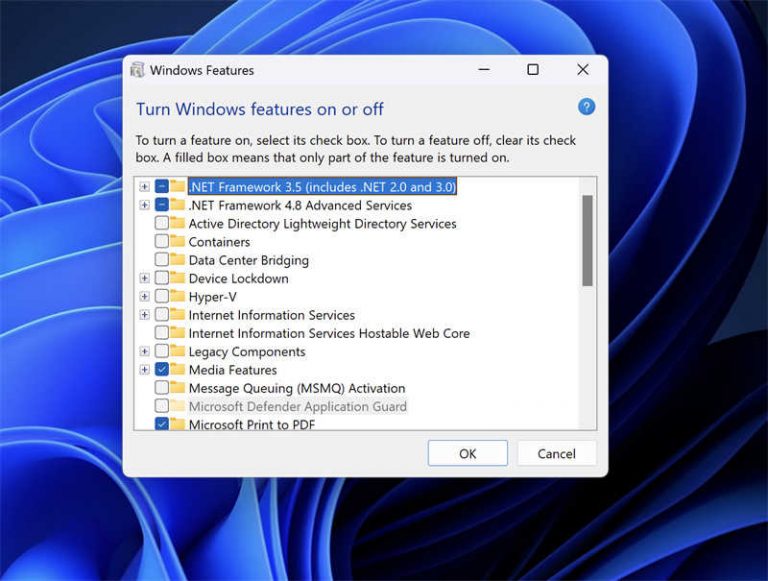Expand the Device Lockdown node
This screenshot has height=581, width=768.
click(x=144, y=278)
